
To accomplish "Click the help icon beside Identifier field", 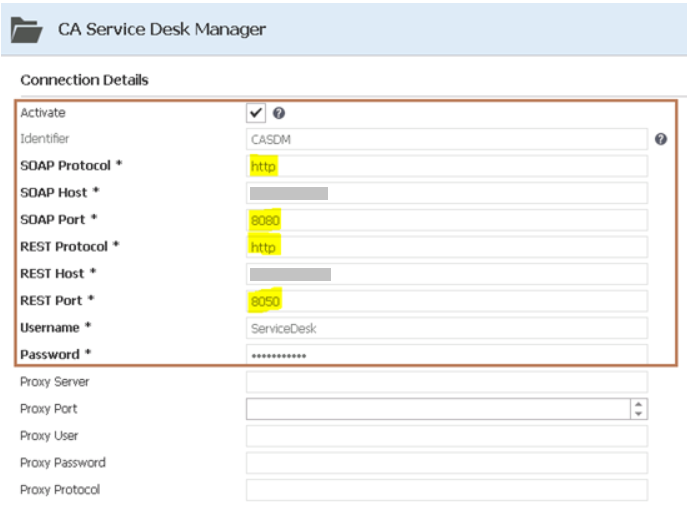I will (x=661, y=140).
